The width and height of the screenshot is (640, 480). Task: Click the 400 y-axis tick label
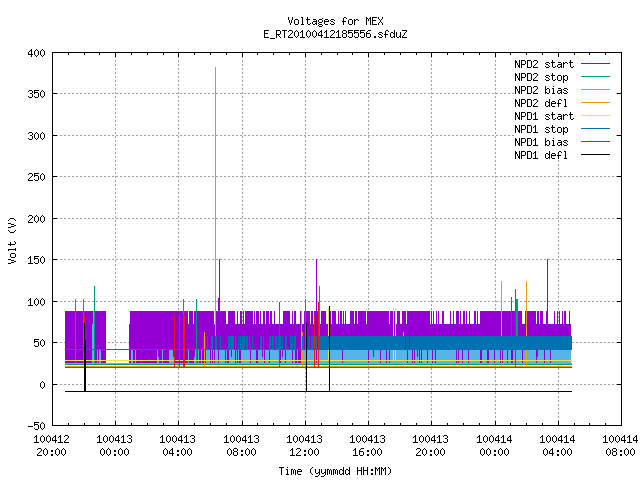(37, 53)
